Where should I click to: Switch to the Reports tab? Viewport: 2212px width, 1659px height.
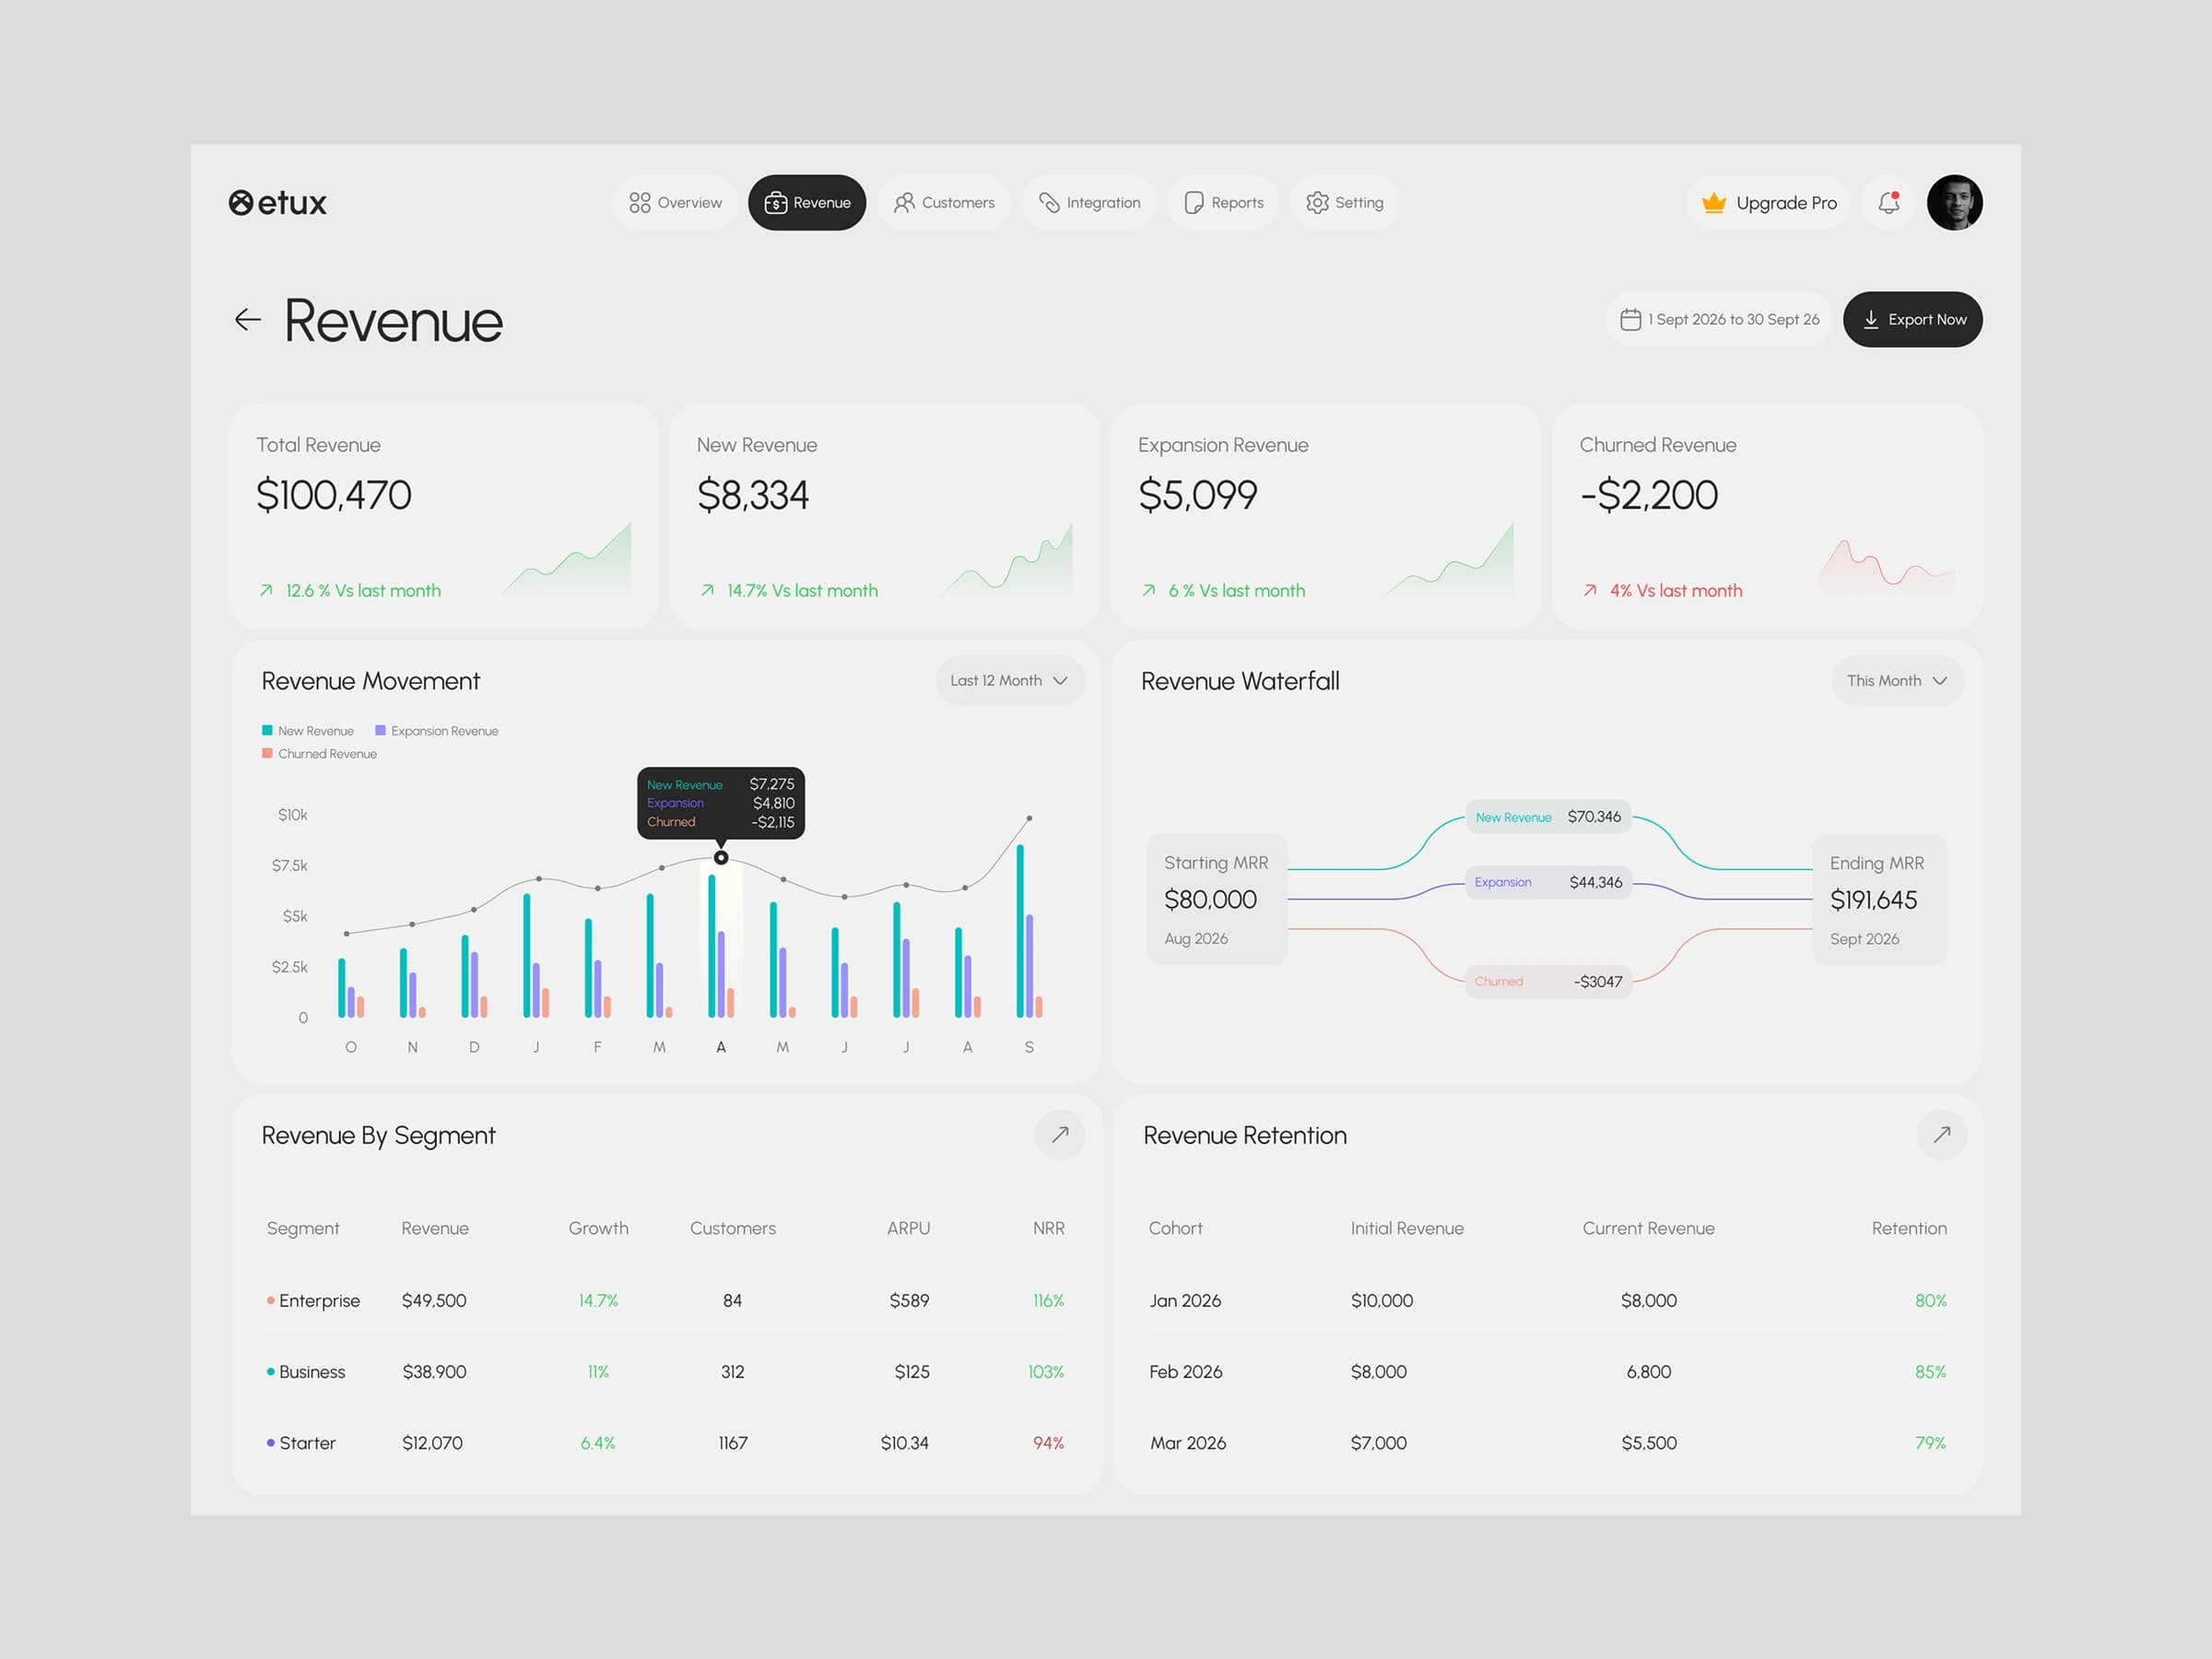(x=1223, y=203)
